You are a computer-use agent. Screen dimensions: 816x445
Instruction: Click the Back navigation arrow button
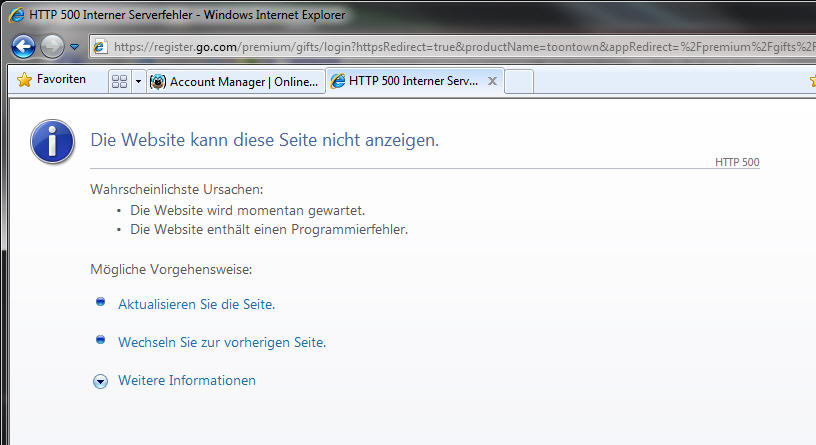(x=24, y=46)
